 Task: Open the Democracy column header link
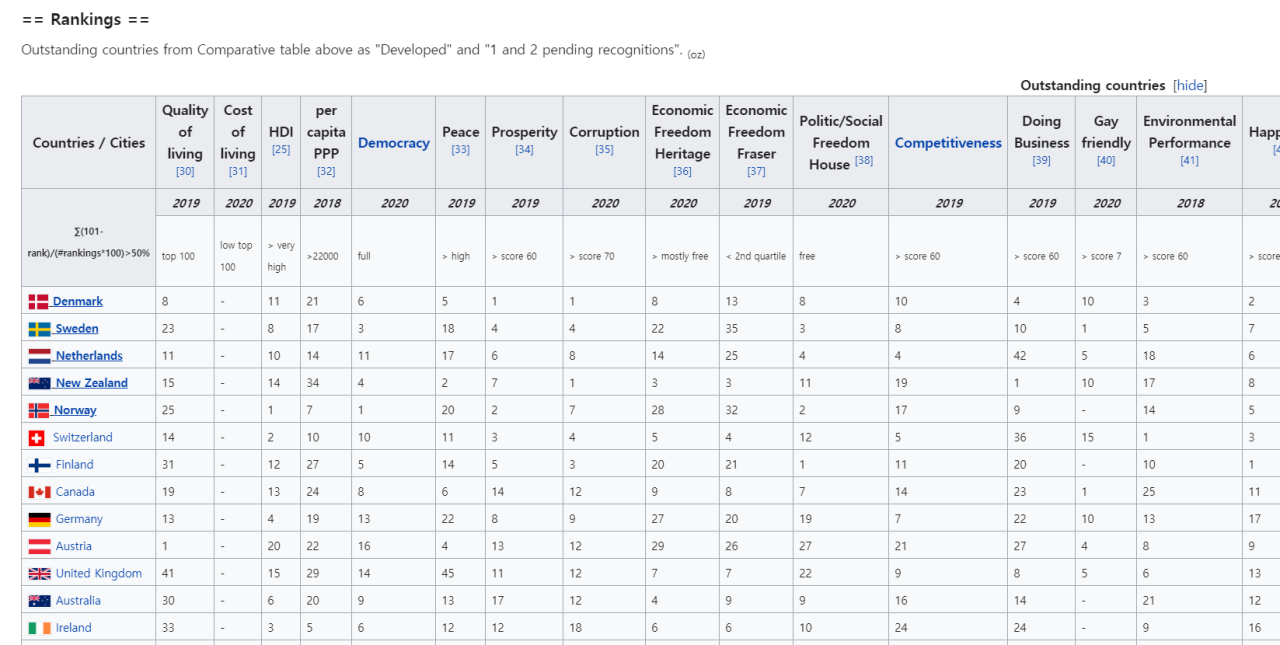(x=393, y=143)
